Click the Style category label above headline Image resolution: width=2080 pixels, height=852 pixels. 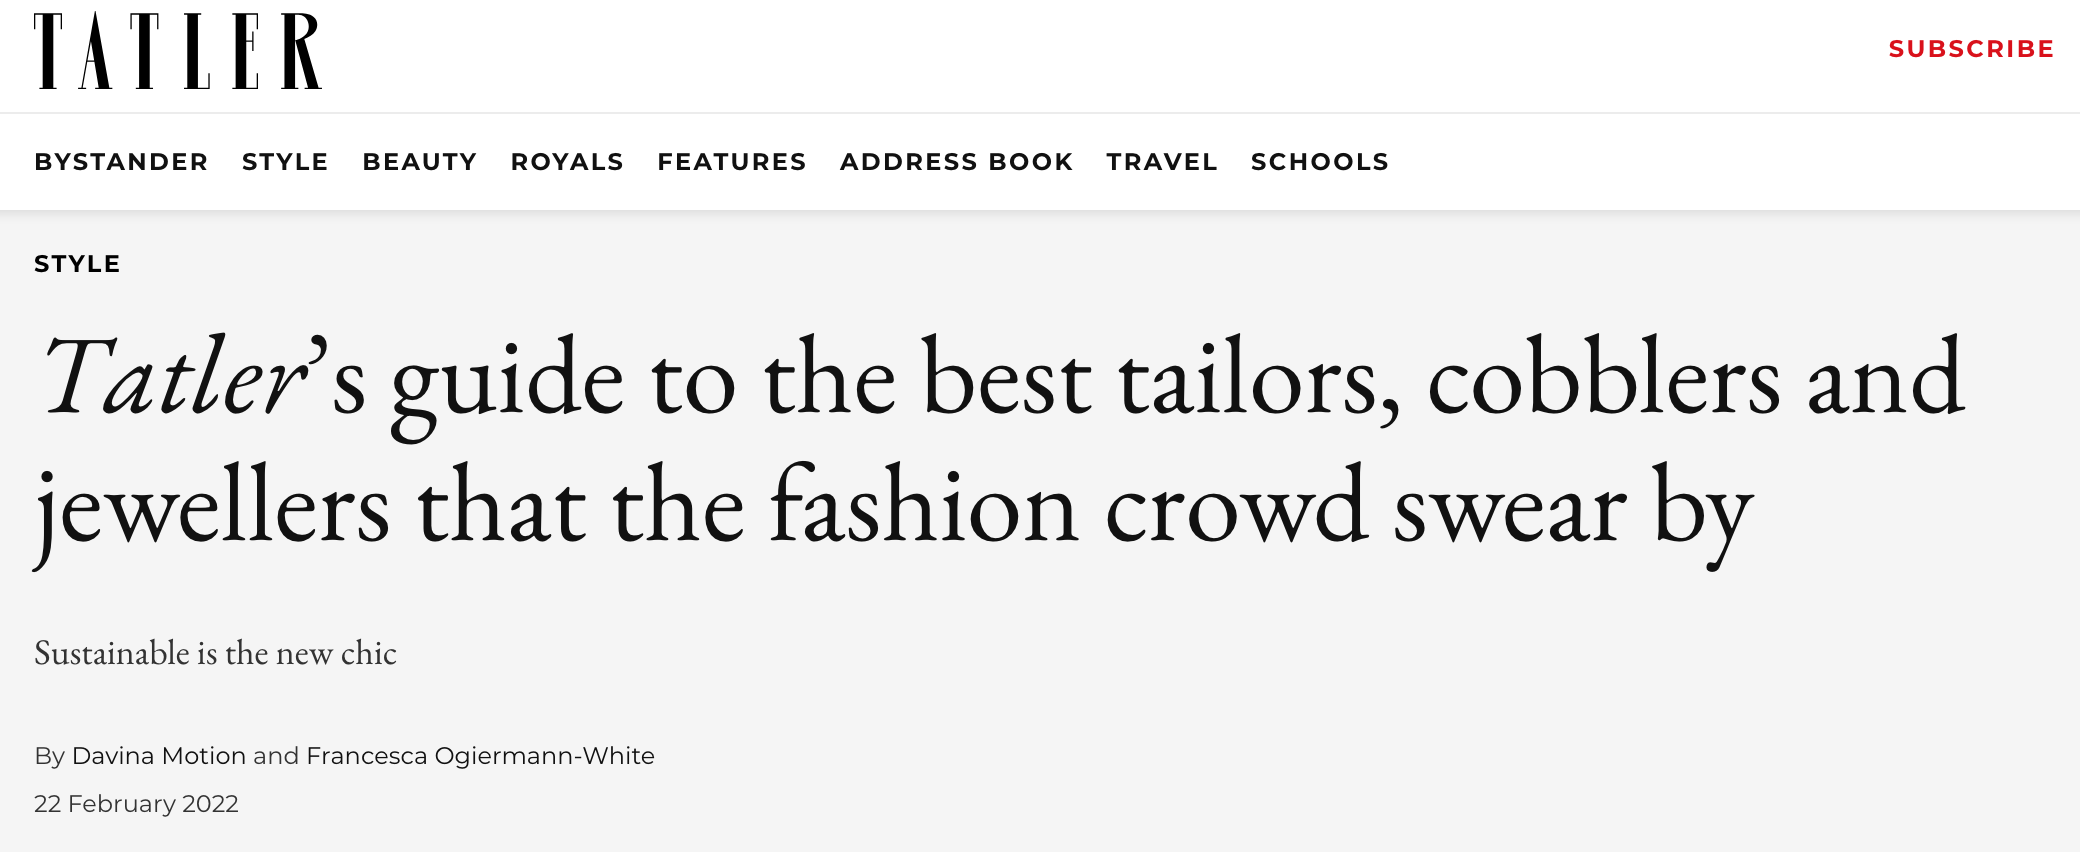(77, 264)
